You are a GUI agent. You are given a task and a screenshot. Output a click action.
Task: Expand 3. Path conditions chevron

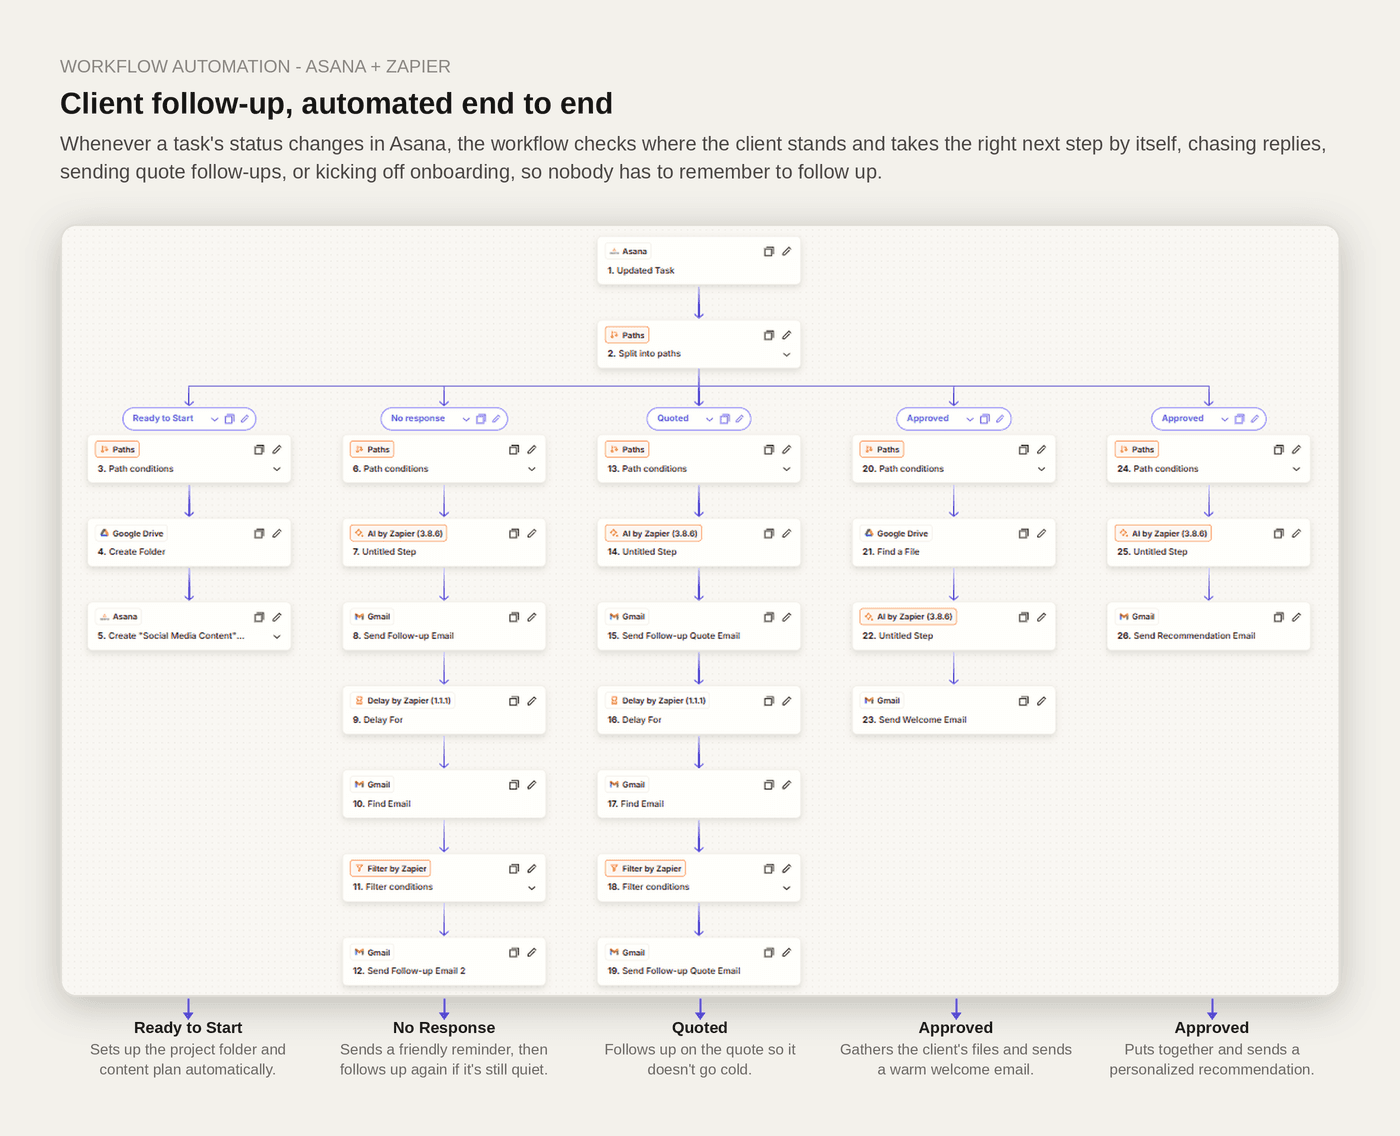277,469
